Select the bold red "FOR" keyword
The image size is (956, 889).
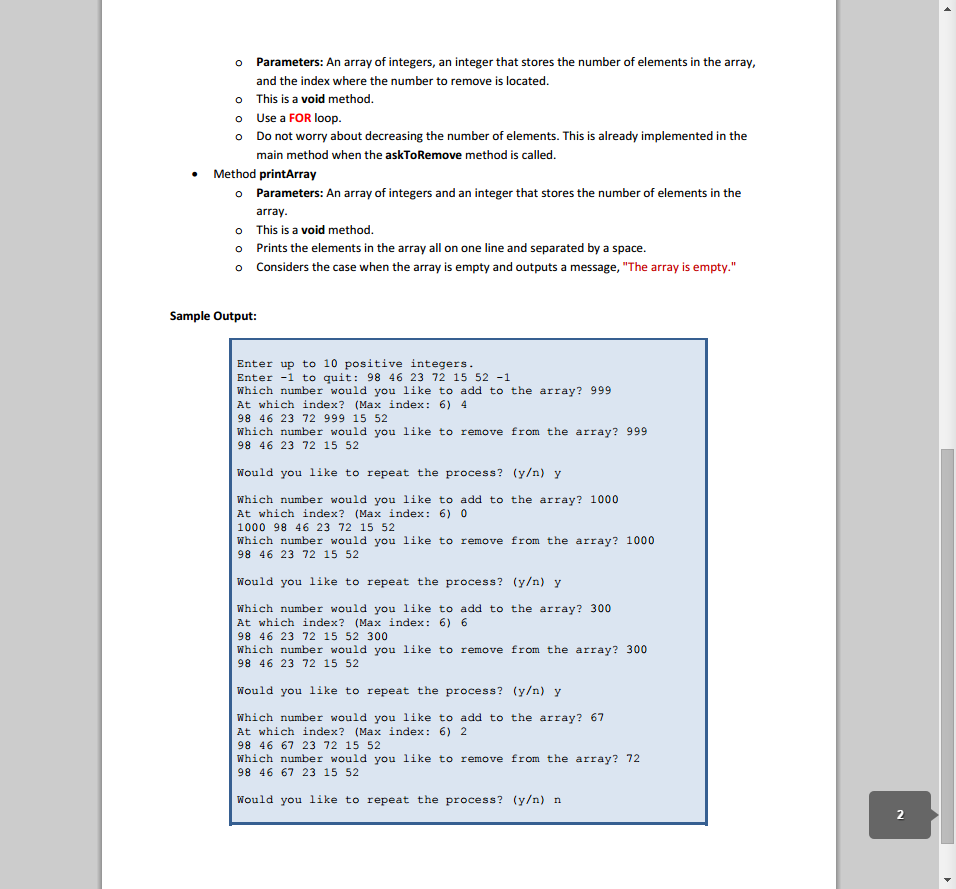pyautogui.click(x=299, y=117)
